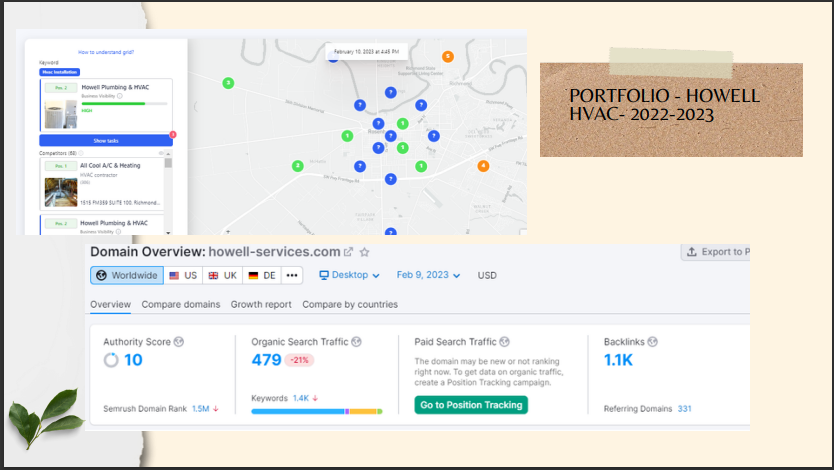Click the keyword distribution color bar
The height and width of the screenshot is (470, 834).
[x=316, y=412]
